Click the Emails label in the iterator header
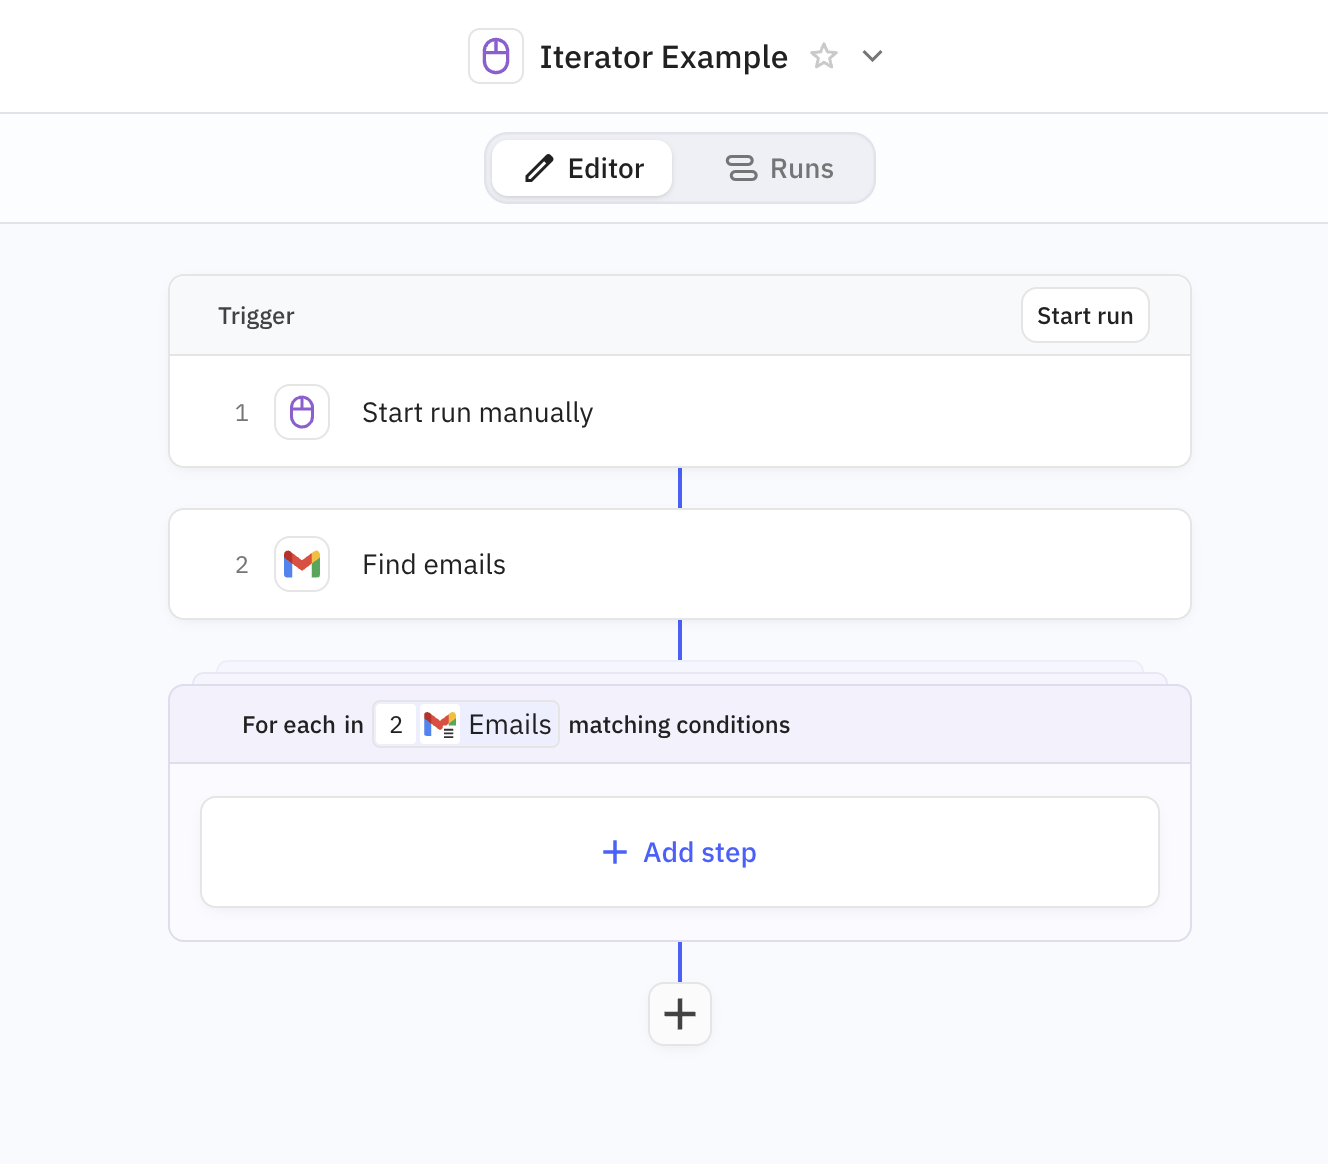The height and width of the screenshot is (1164, 1328). 510,724
